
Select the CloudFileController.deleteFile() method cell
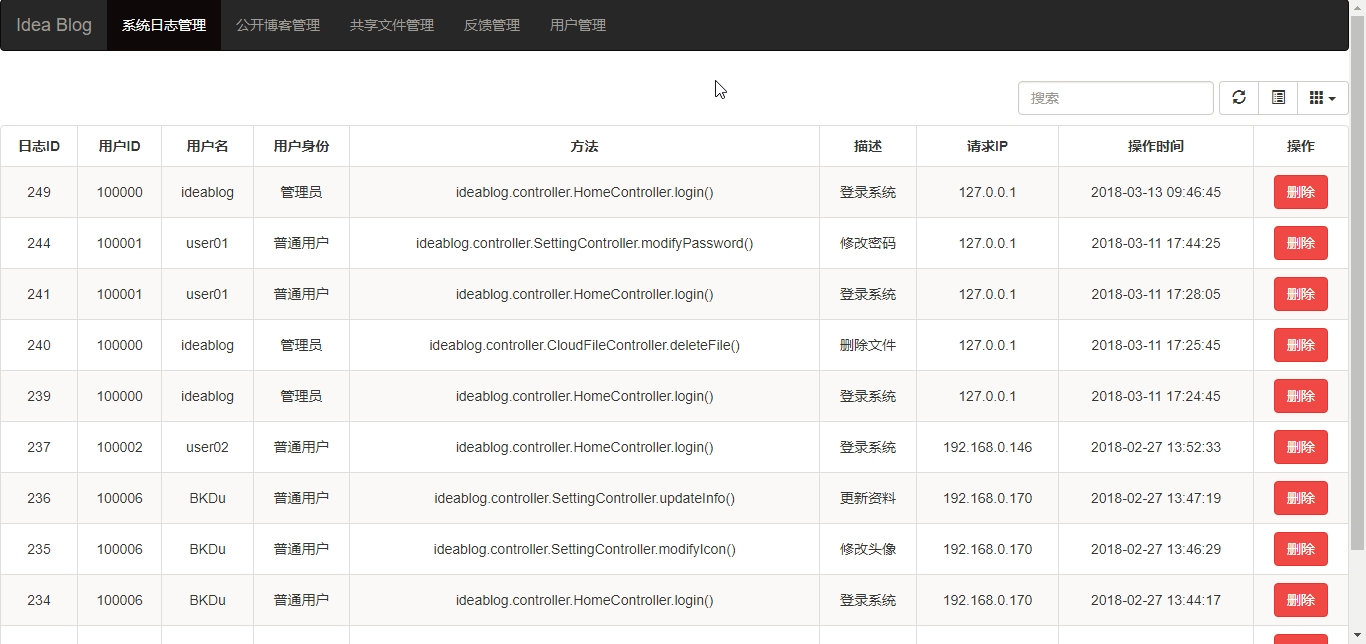584,345
